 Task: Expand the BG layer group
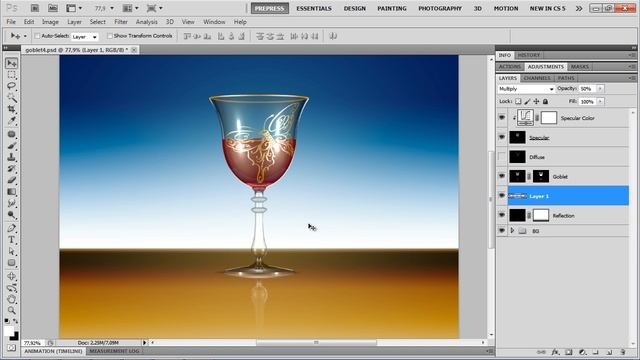[513, 231]
